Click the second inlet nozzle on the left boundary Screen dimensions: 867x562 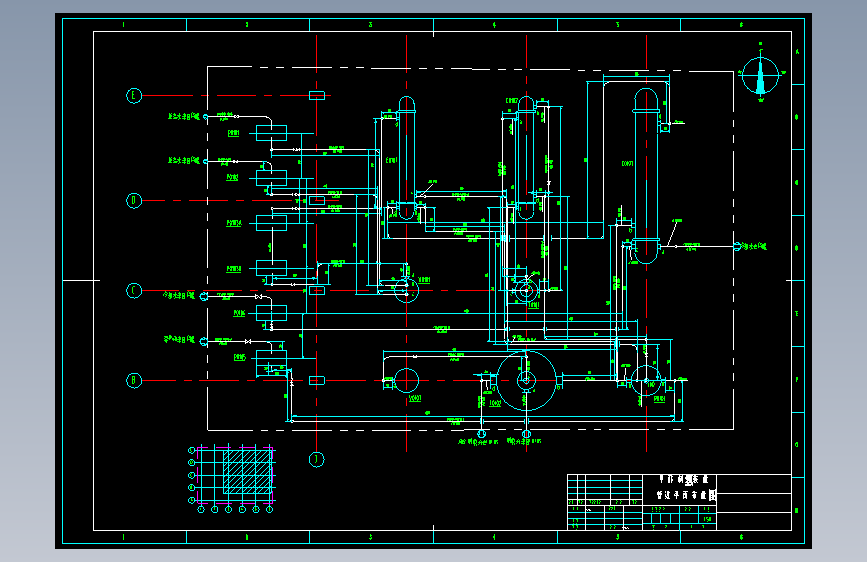pos(205,162)
